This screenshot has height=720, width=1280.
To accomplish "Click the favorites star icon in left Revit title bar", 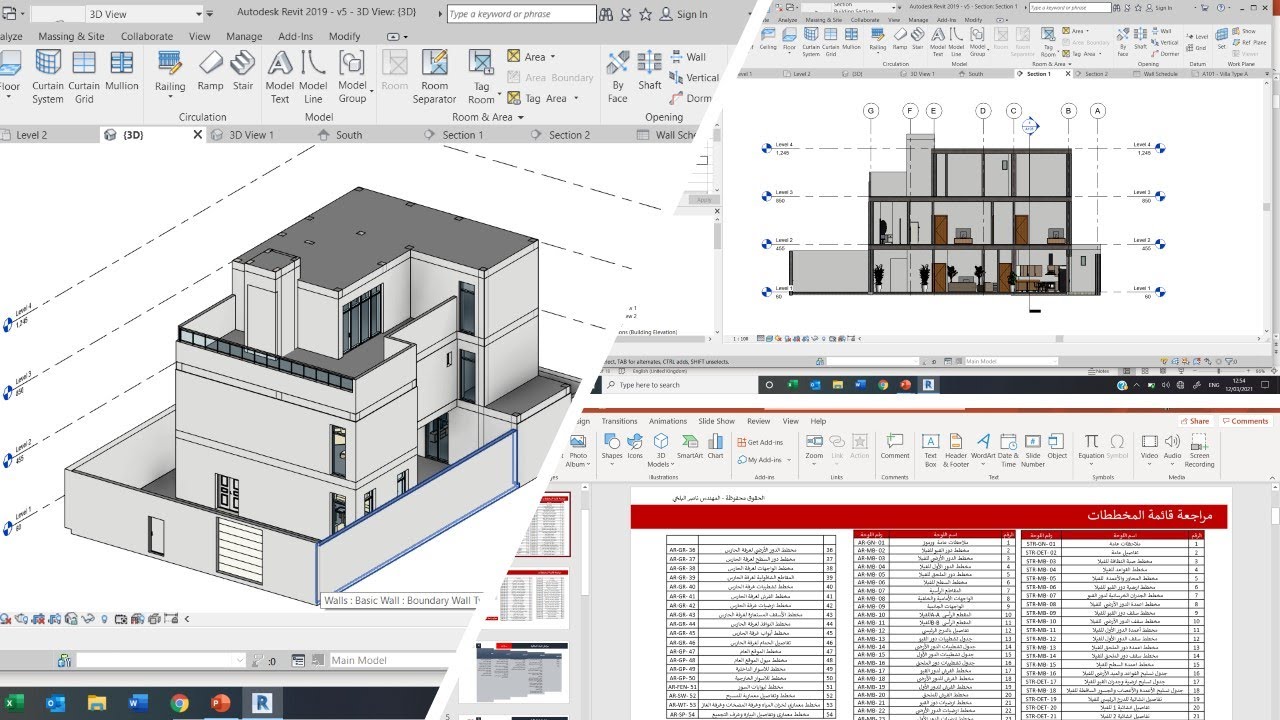I will 647,14.
